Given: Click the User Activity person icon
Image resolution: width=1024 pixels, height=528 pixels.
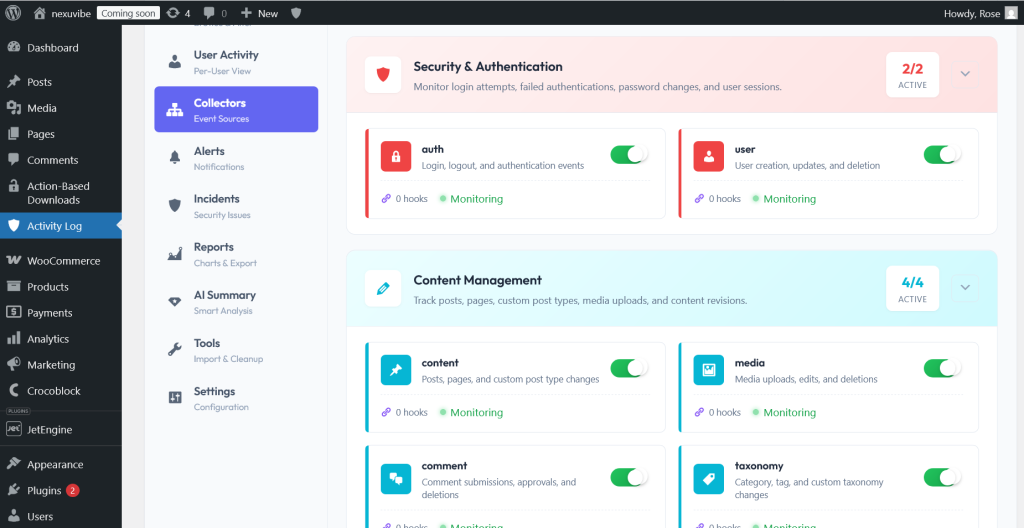Looking at the screenshot, I should tap(174, 61).
